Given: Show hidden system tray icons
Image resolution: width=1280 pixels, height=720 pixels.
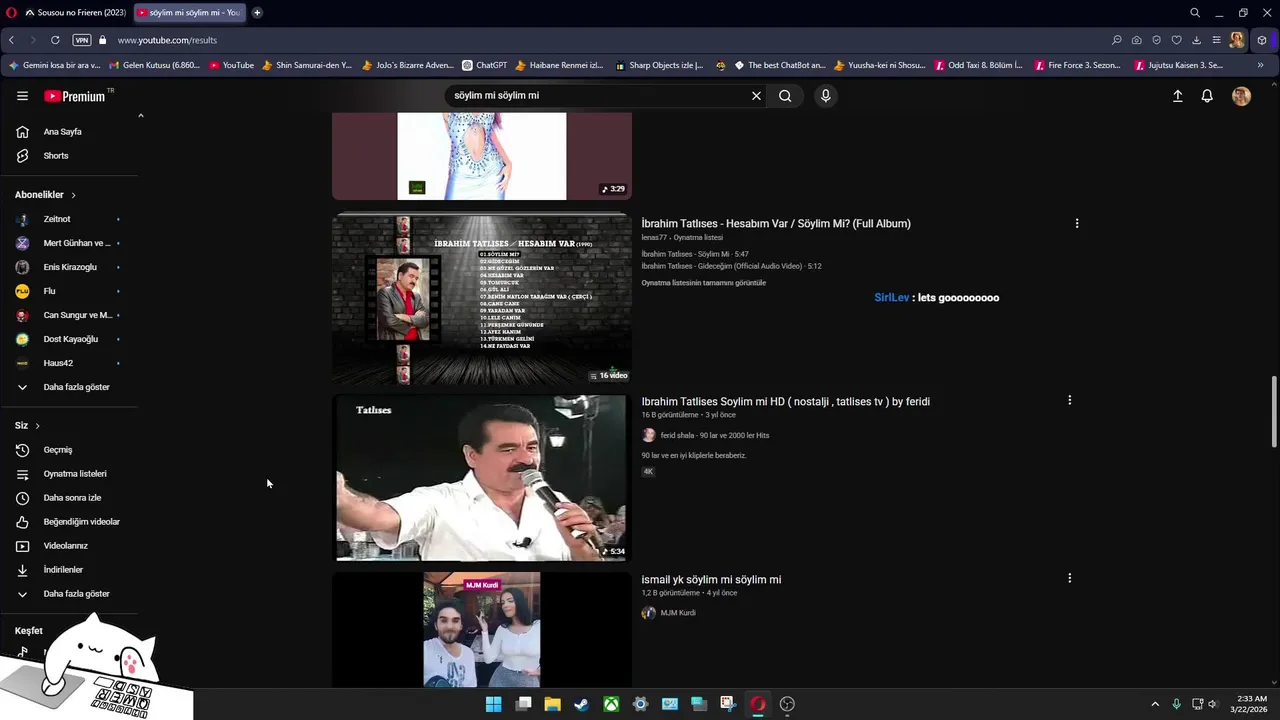Looking at the screenshot, I should (x=1155, y=704).
